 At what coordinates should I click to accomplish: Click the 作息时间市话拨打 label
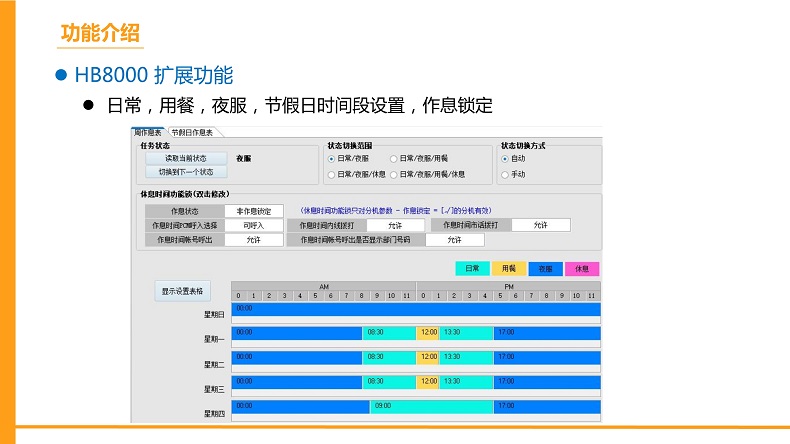pos(471,225)
